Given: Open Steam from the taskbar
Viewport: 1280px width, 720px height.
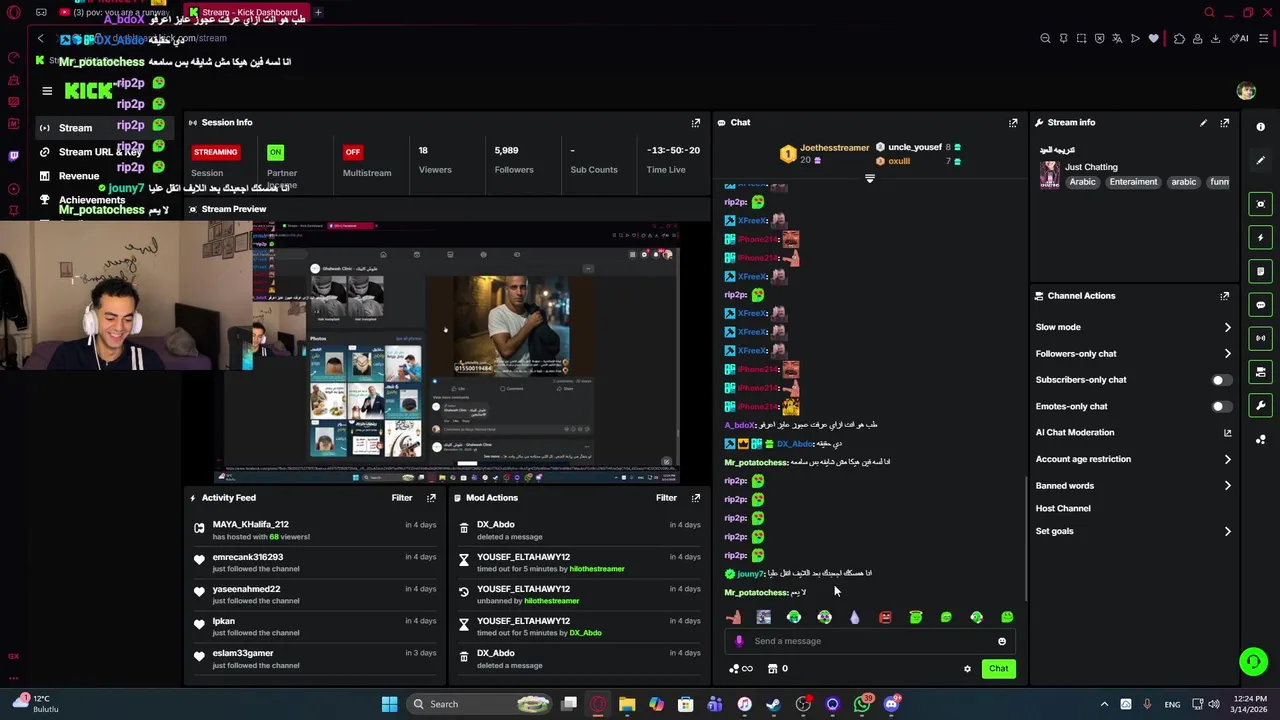Looking at the screenshot, I should click(x=774, y=705).
